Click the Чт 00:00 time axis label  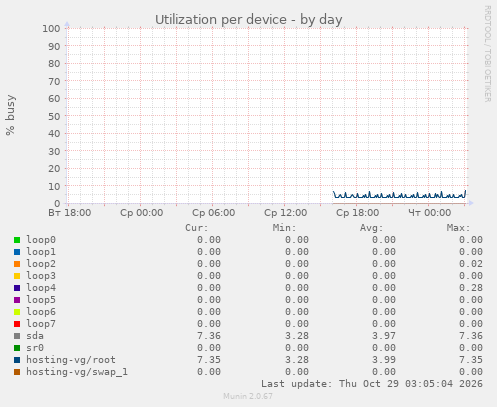click(x=430, y=213)
